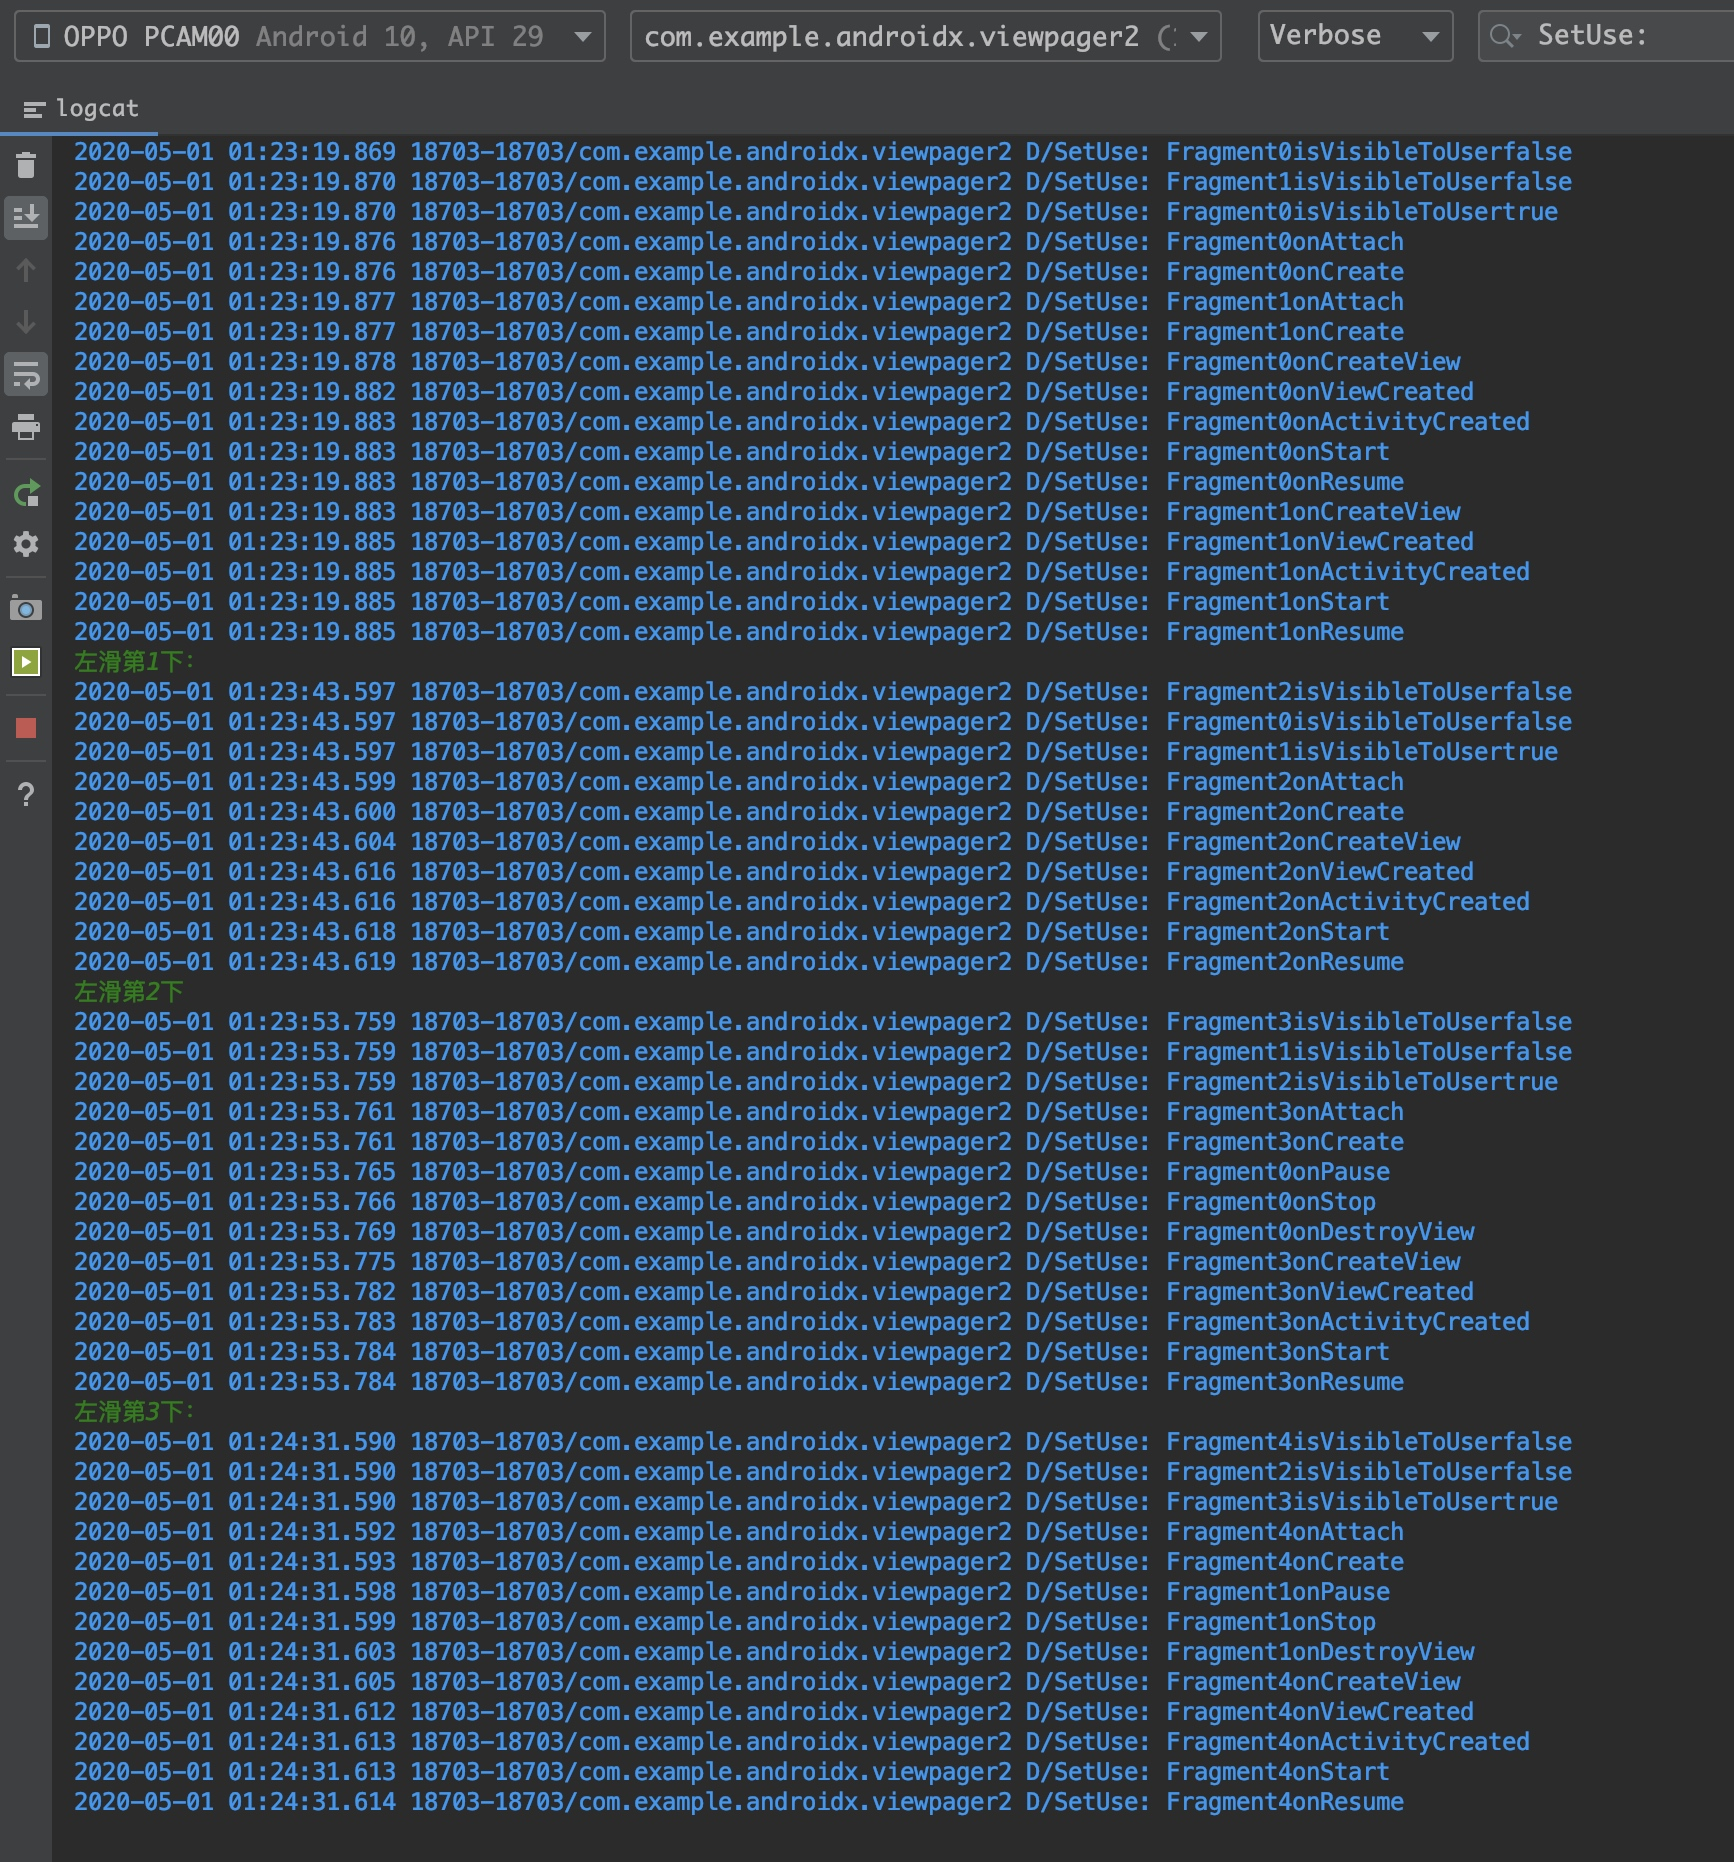
Task: Click the green text 左滑第3下:
Action: tap(134, 1412)
